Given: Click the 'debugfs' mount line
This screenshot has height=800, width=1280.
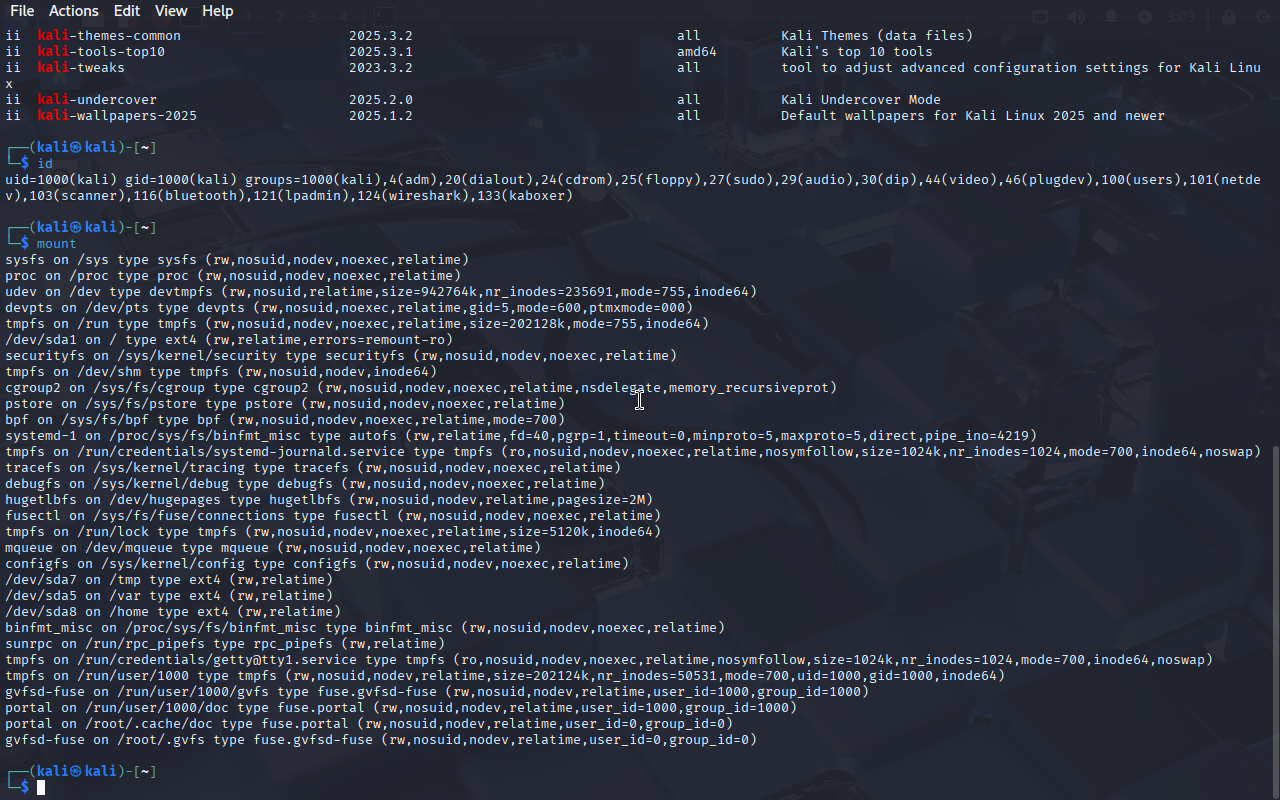Looking at the screenshot, I should pyautogui.click(x=305, y=484).
